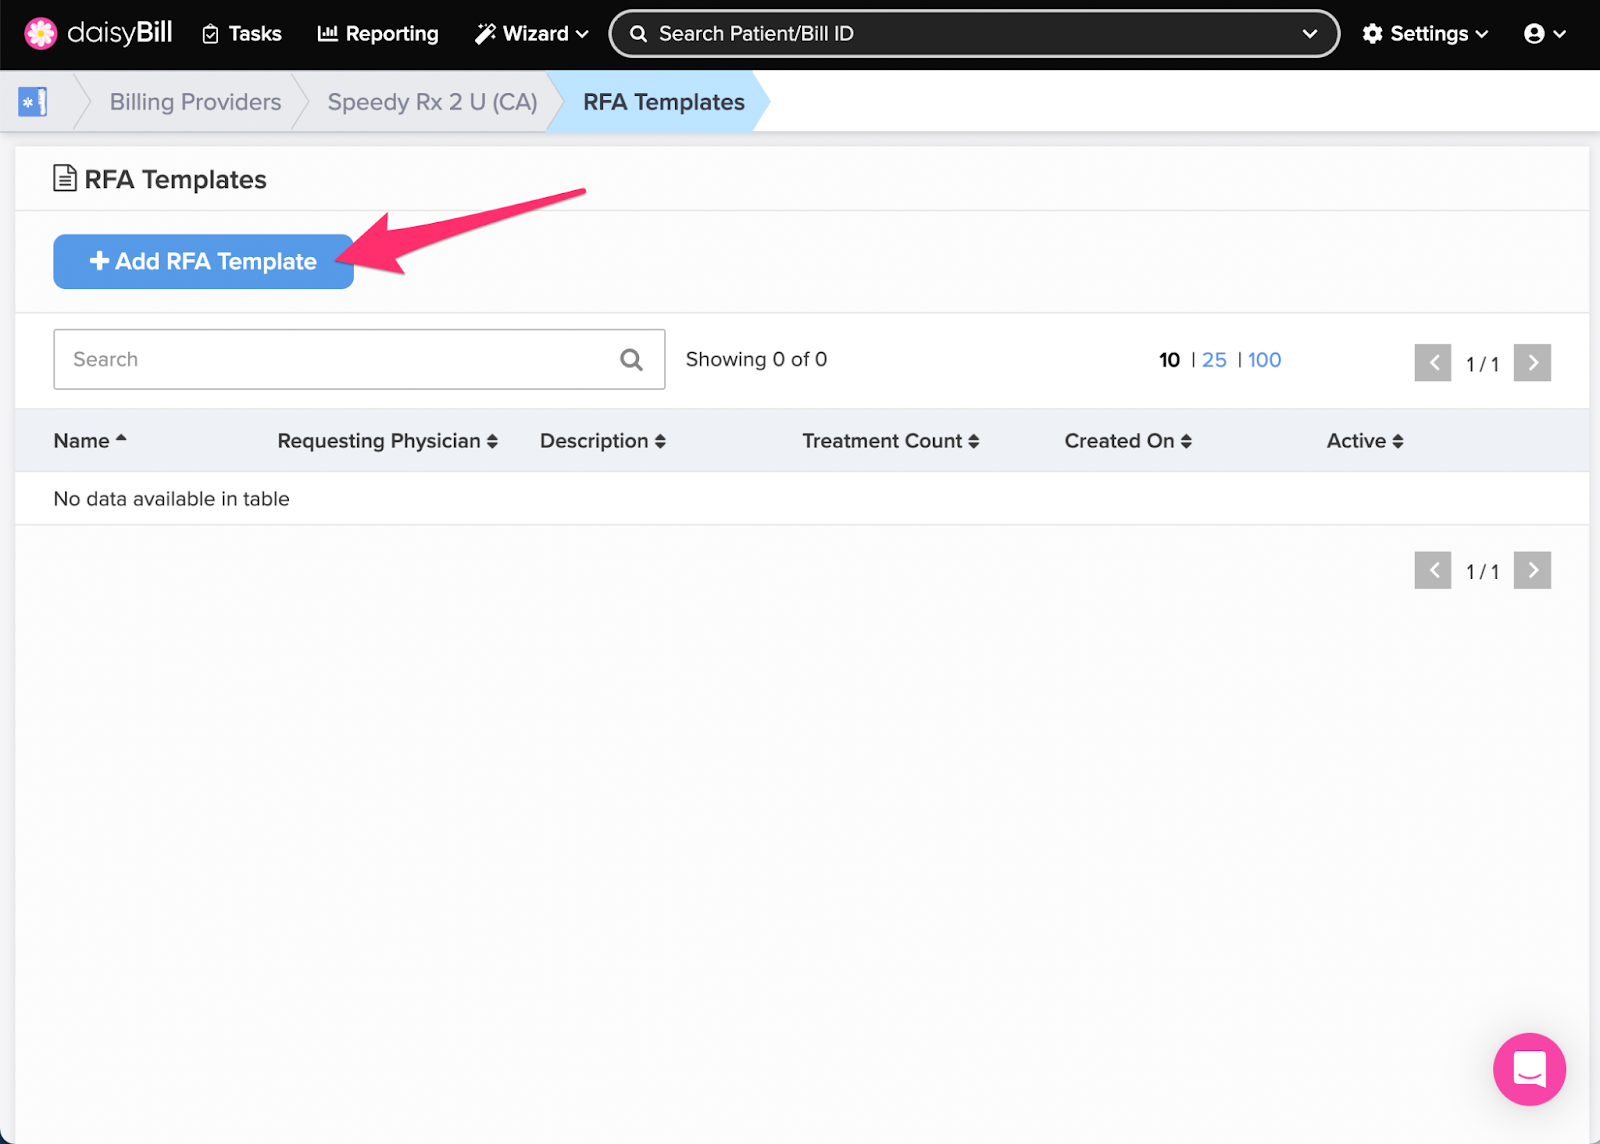Go to Billing Providers breadcrumb

[195, 102]
